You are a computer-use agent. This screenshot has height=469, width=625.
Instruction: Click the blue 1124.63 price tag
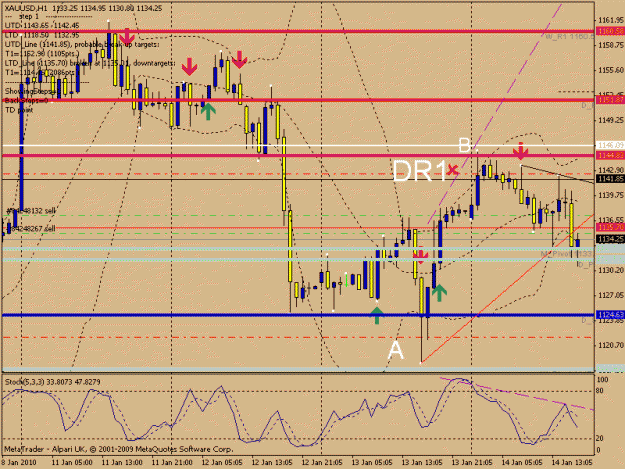point(610,315)
